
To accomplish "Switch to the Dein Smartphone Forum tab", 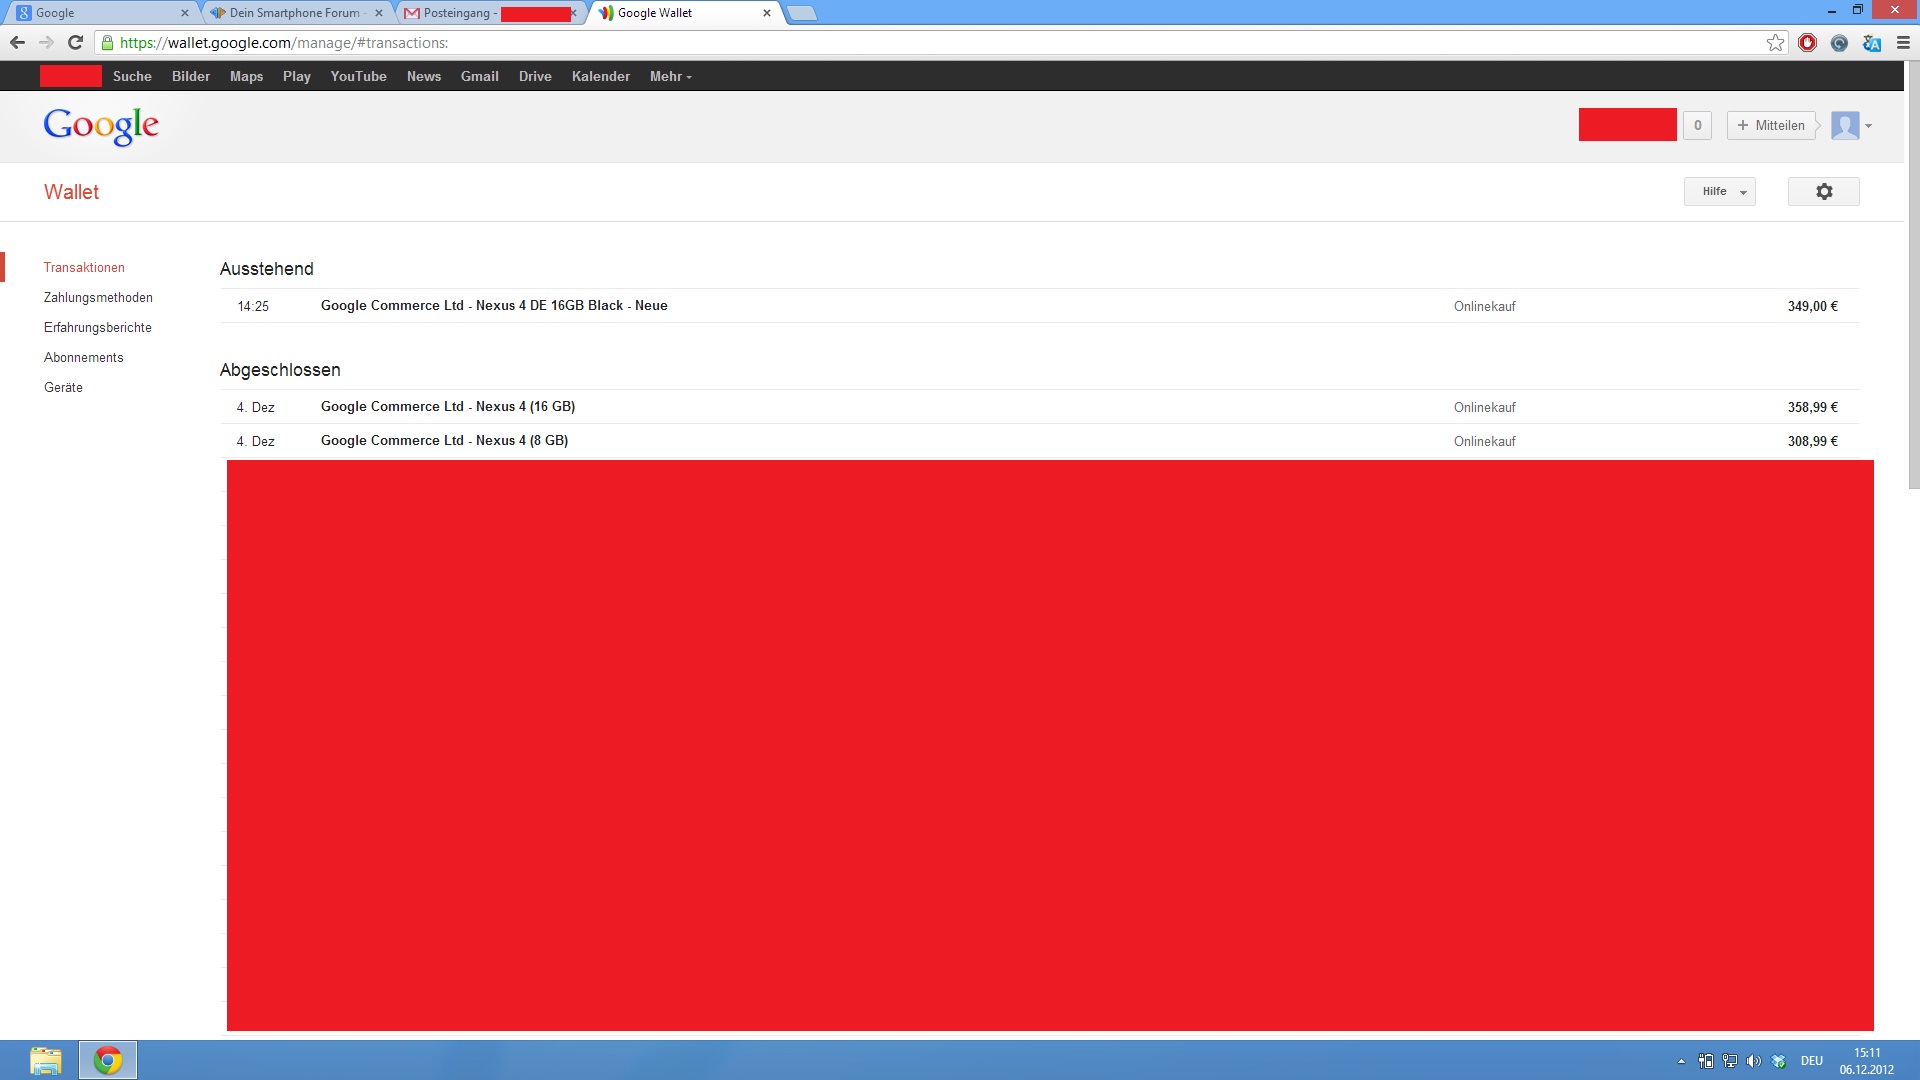I will pos(295,13).
